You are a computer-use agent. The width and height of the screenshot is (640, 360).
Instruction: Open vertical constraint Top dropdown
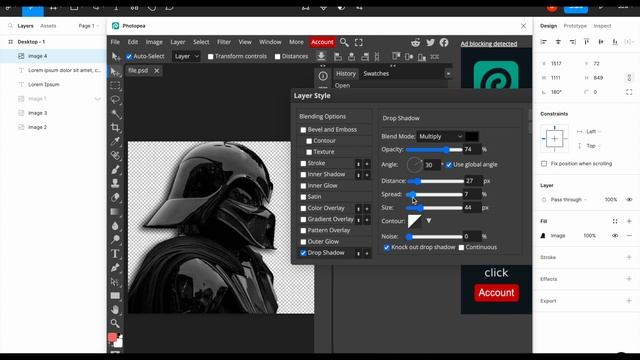tap(593, 146)
